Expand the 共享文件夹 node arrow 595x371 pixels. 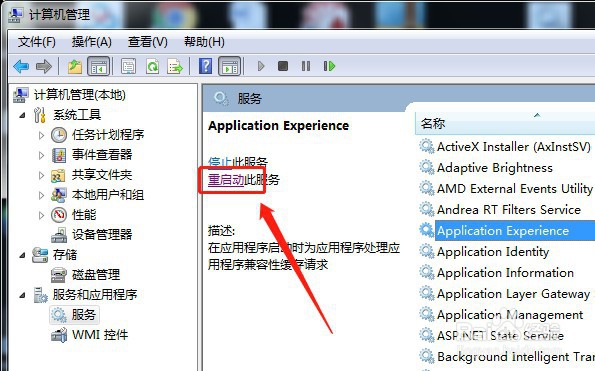pyautogui.click(x=41, y=175)
